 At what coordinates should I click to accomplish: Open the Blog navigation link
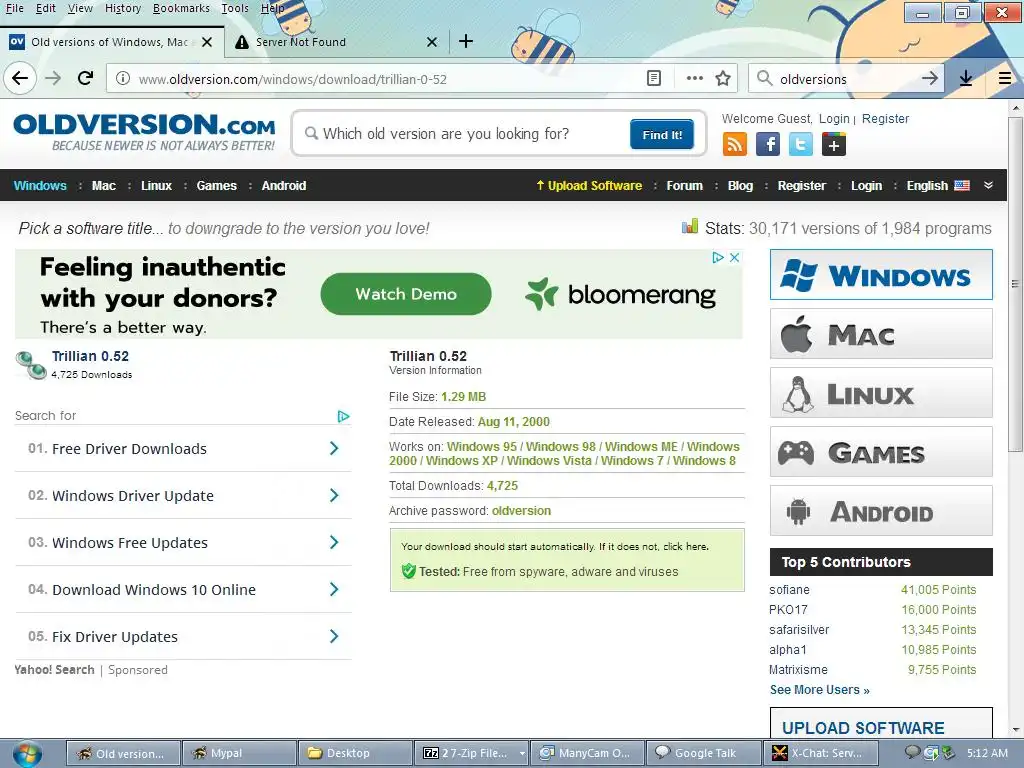coord(740,185)
